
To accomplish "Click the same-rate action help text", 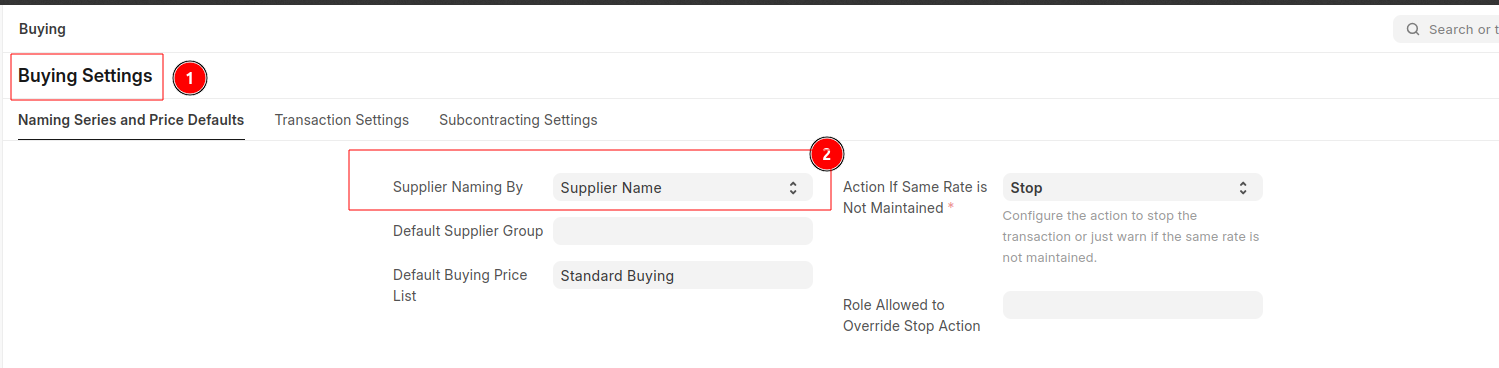I will (1130, 237).
